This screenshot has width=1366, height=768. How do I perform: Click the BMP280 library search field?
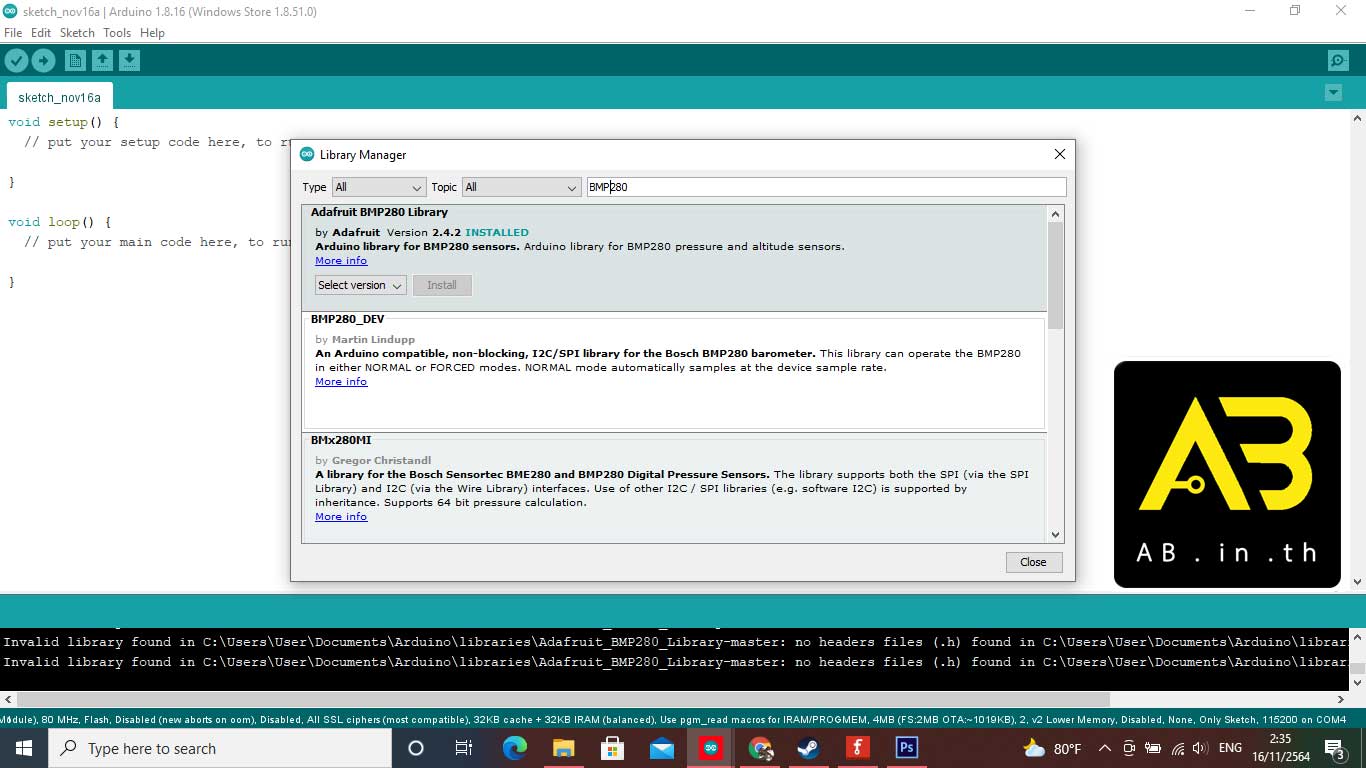tap(826, 187)
